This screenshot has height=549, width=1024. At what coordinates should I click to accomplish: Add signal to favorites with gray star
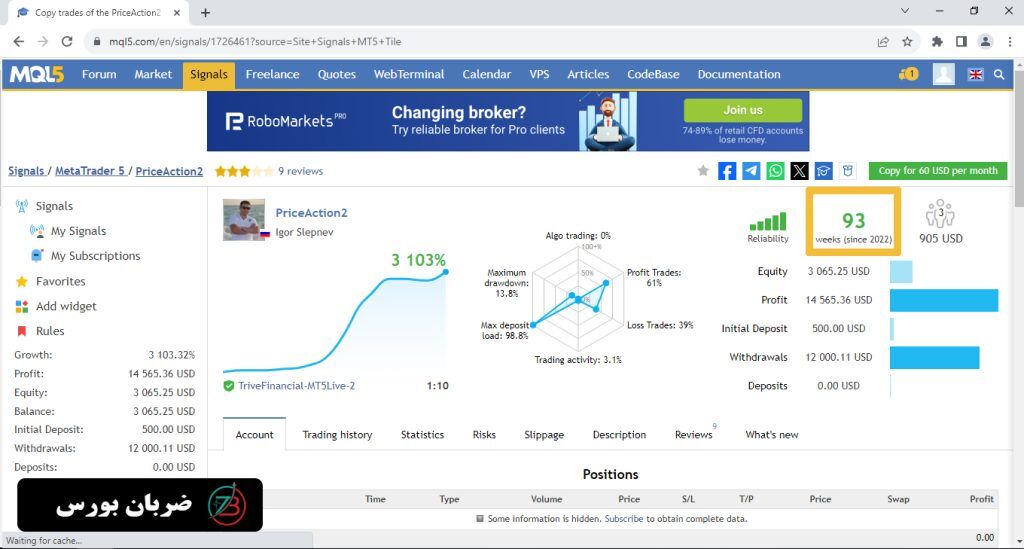(x=703, y=171)
